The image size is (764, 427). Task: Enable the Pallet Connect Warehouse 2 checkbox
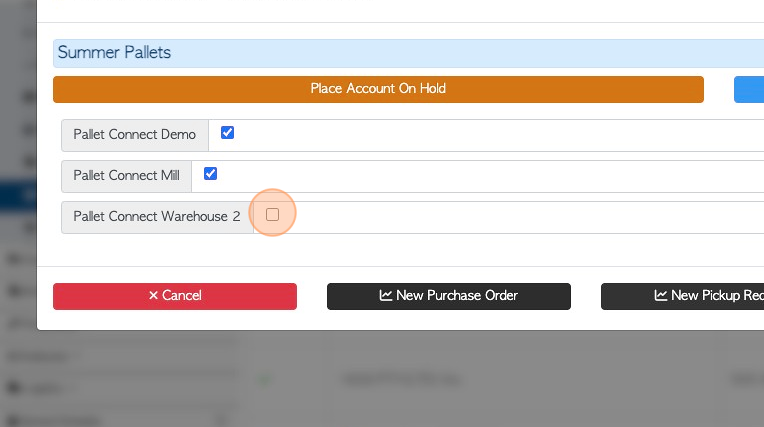click(272, 214)
